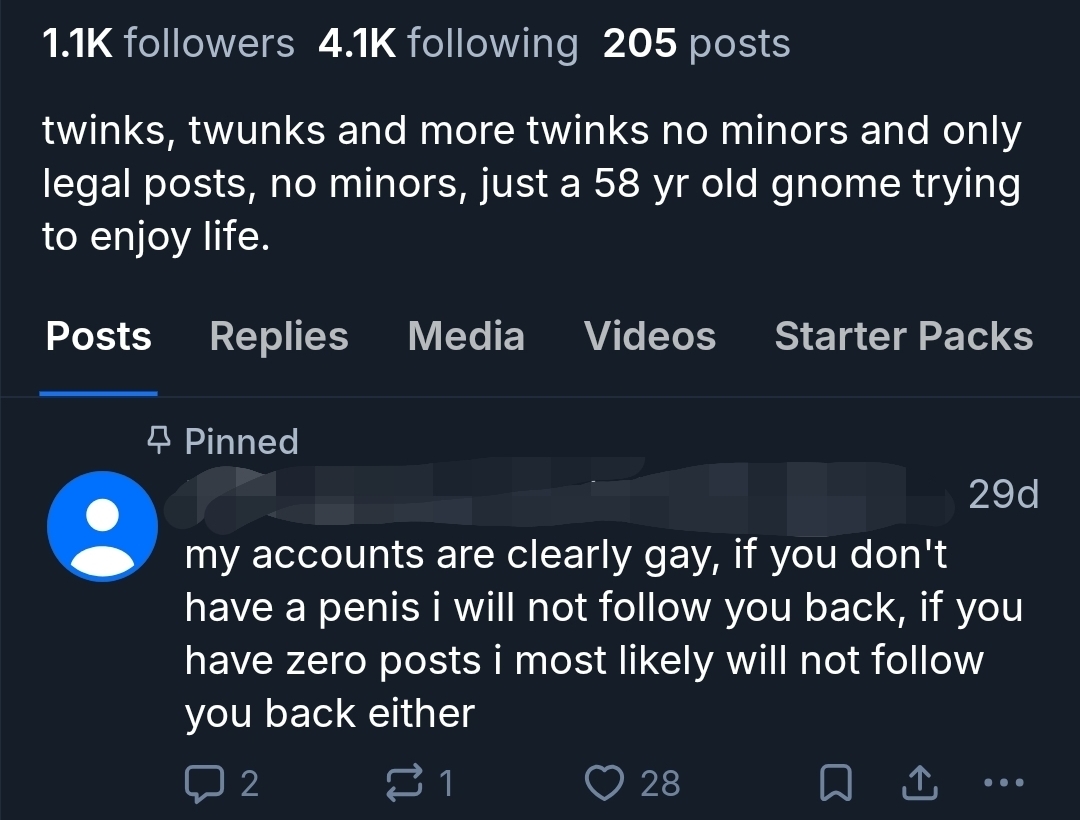The image size is (1080, 820).
Task: Switch to the Replies tab
Action: pos(279,336)
